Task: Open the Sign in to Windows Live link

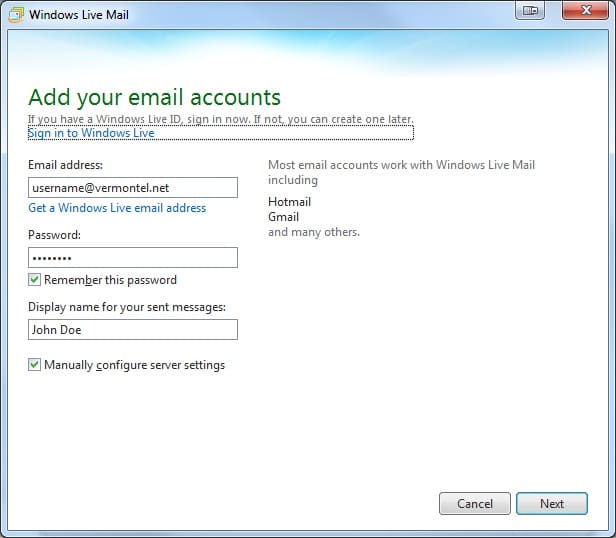Action: (x=91, y=133)
